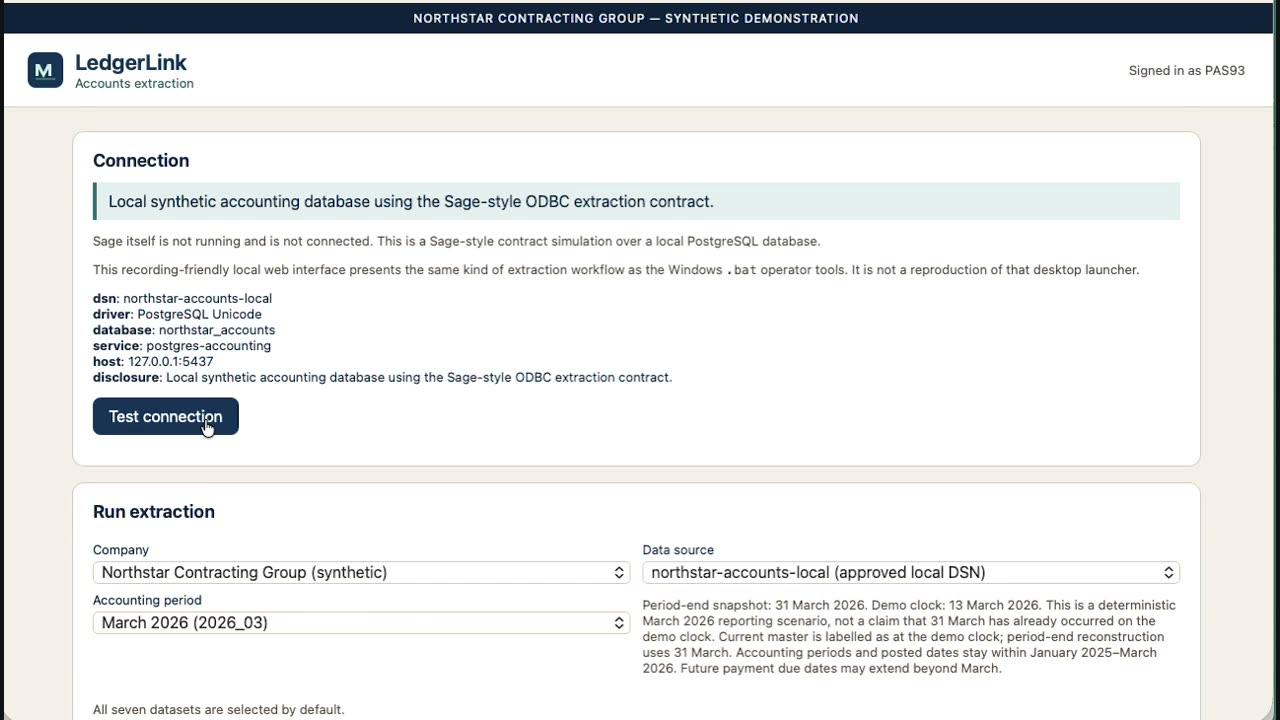Click the LedgerLink logo icon
Screen dimensions: 1280x720
45,70
